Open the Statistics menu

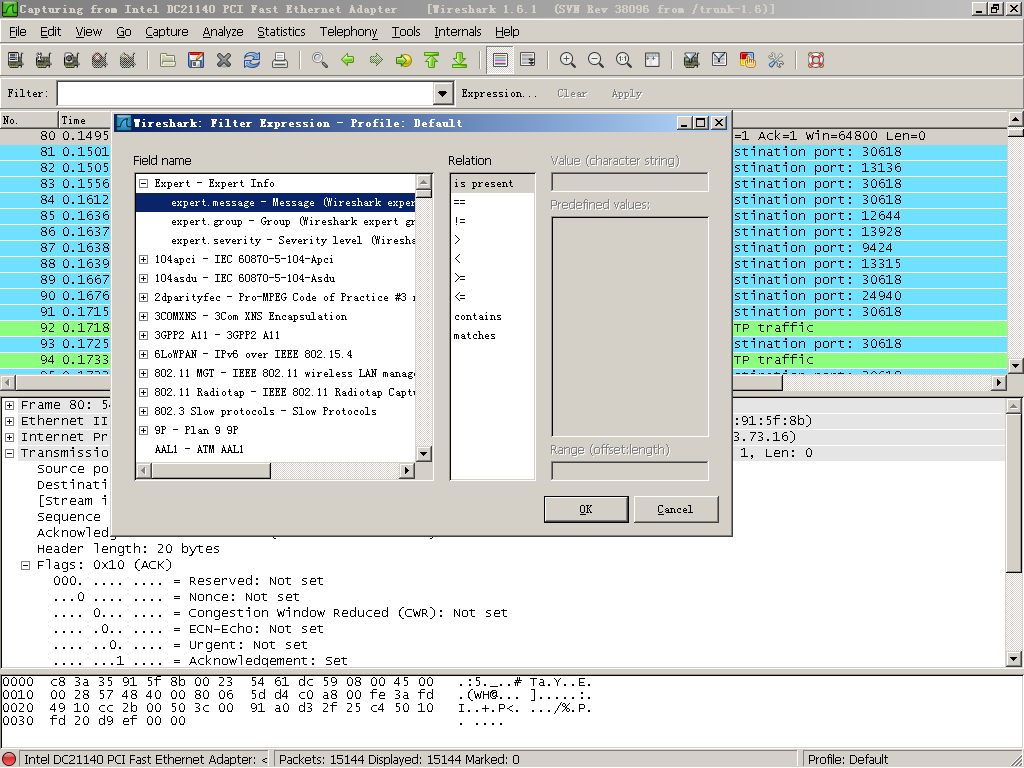(281, 31)
